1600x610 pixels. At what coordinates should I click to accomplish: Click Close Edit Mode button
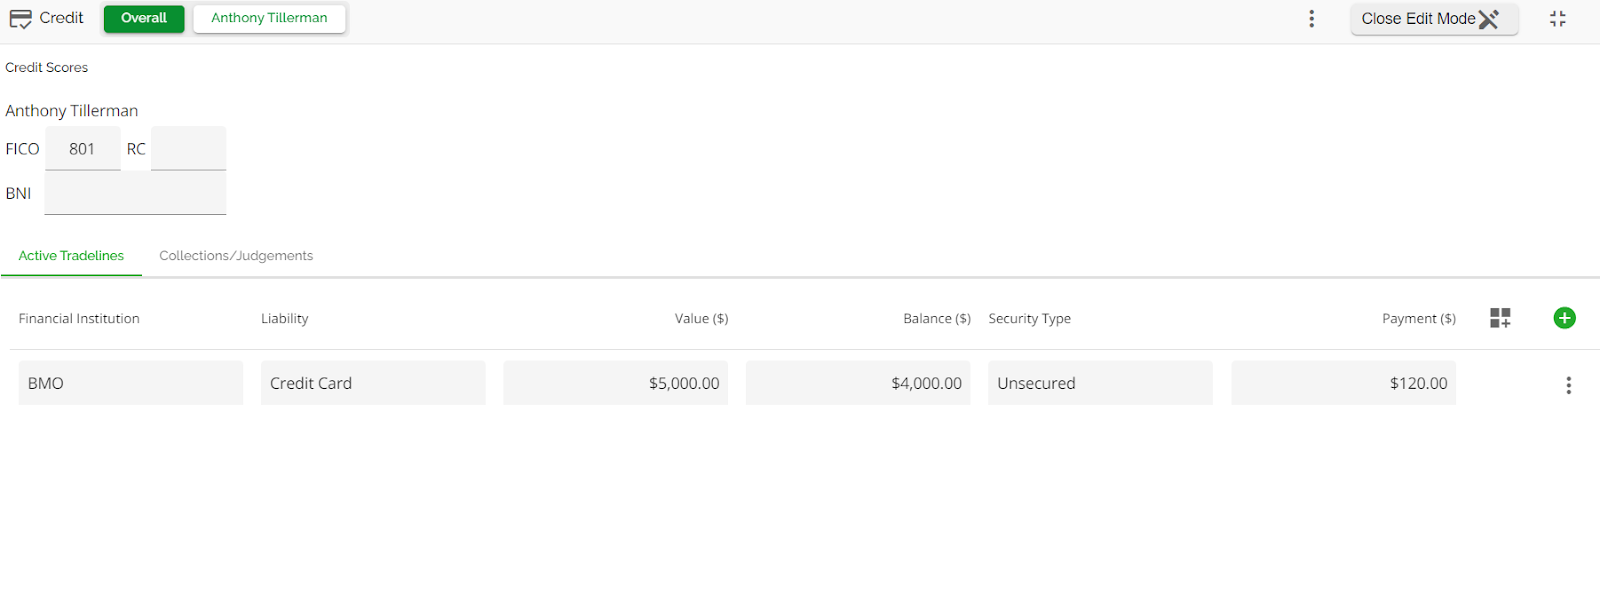point(1433,19)
